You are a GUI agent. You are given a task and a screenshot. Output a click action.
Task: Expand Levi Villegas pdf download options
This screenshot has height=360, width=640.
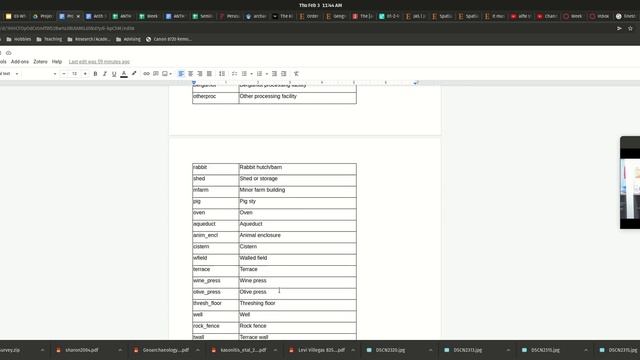[x=353, y=350]
